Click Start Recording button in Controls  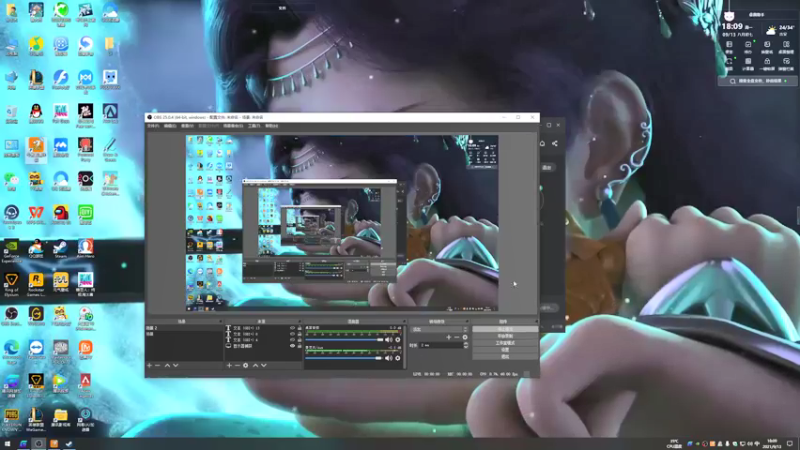tap(505, 336)
